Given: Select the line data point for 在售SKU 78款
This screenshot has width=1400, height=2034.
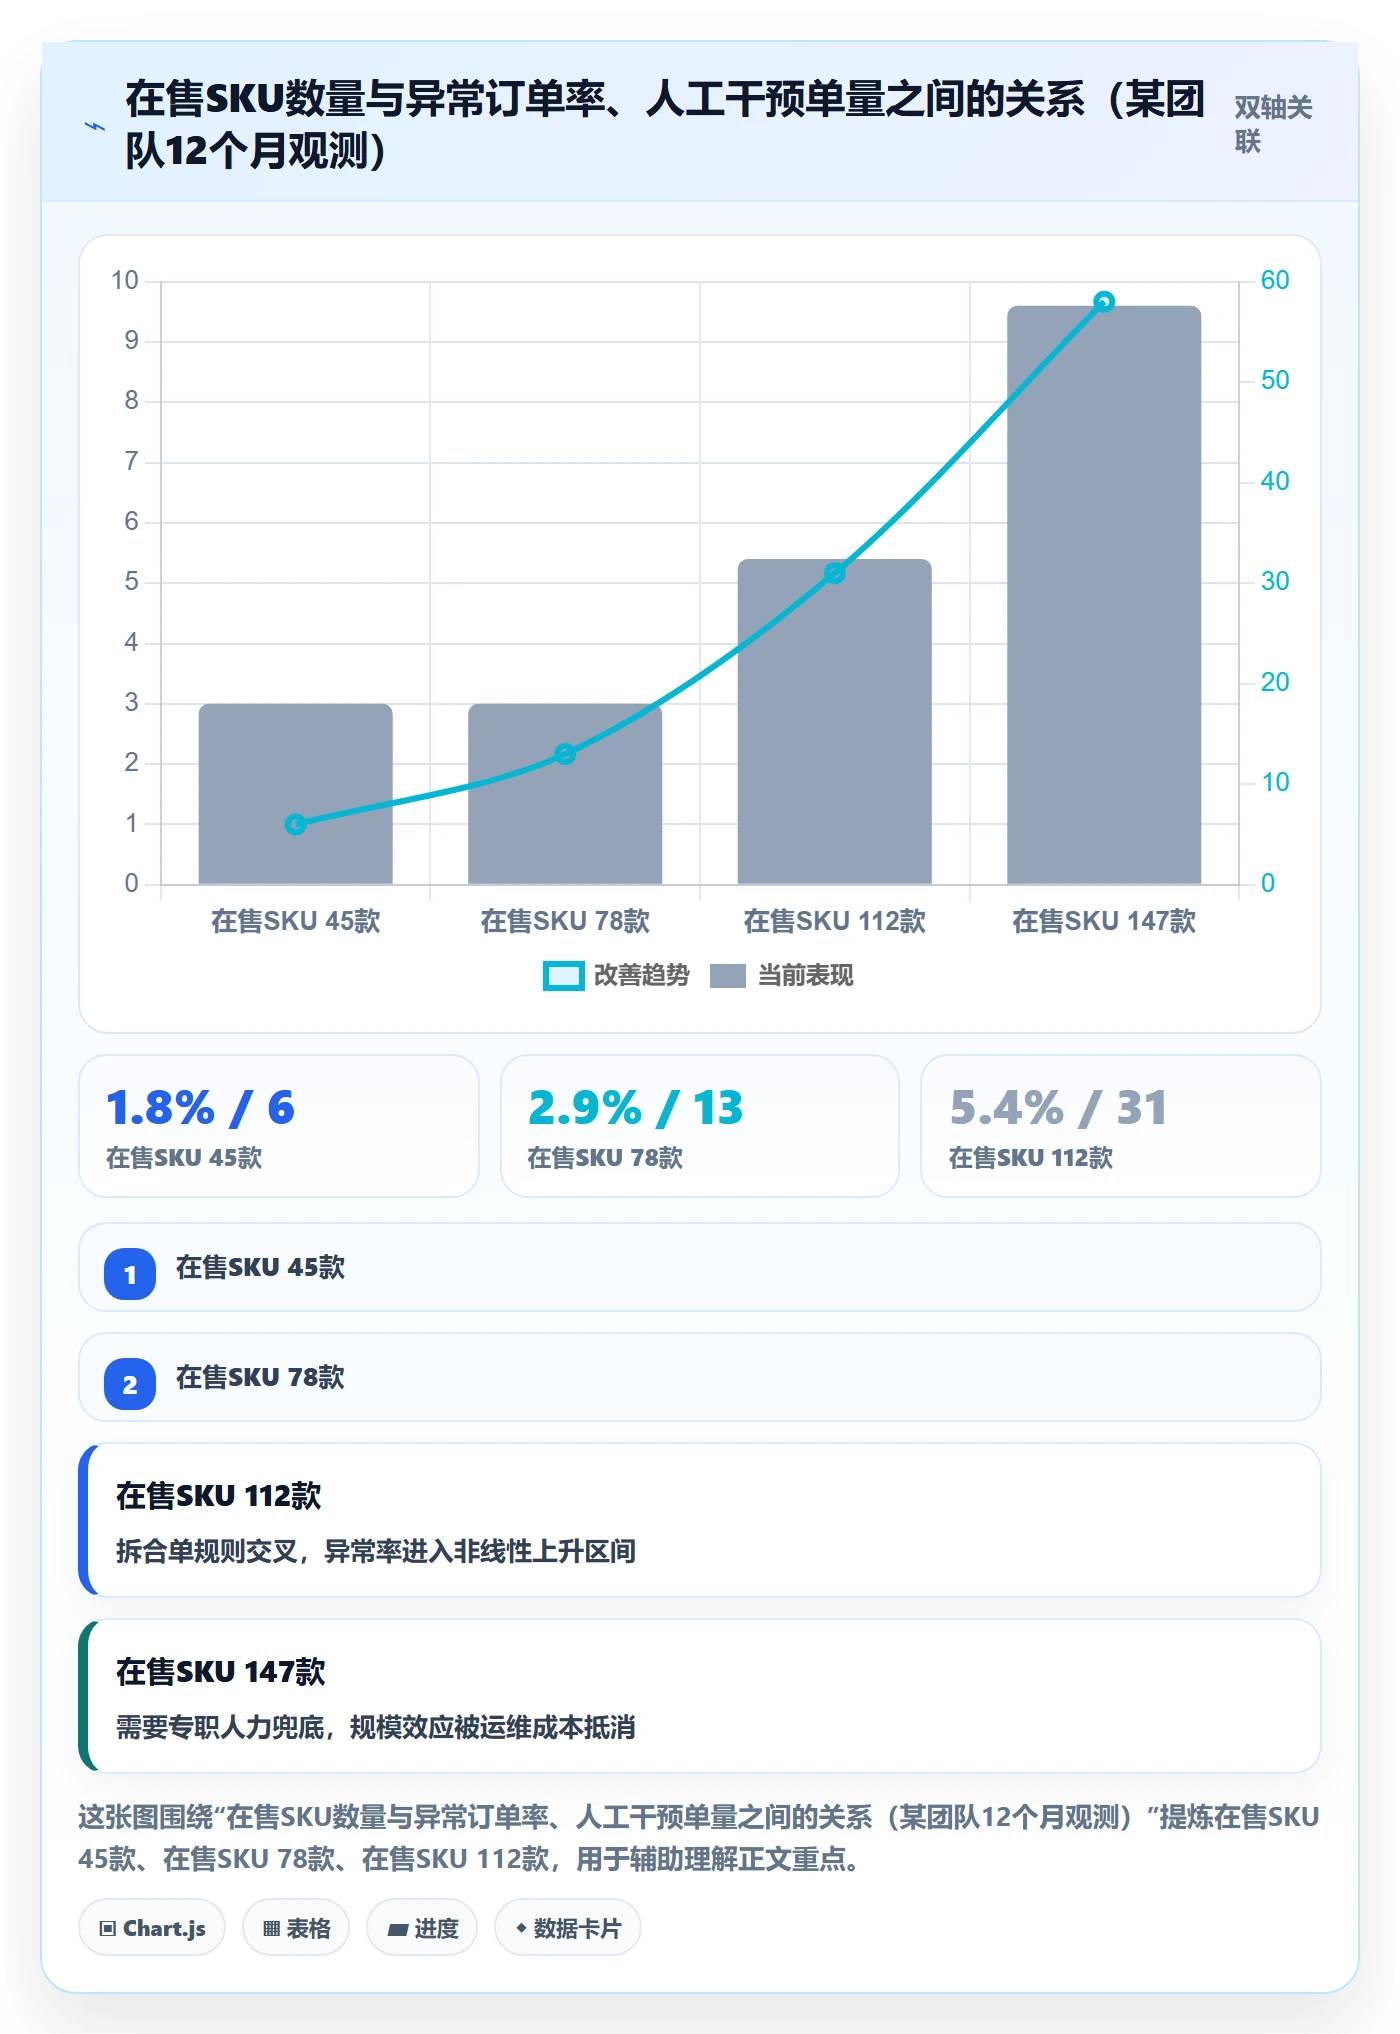Looking at the screenshot, I should [565, 754].
